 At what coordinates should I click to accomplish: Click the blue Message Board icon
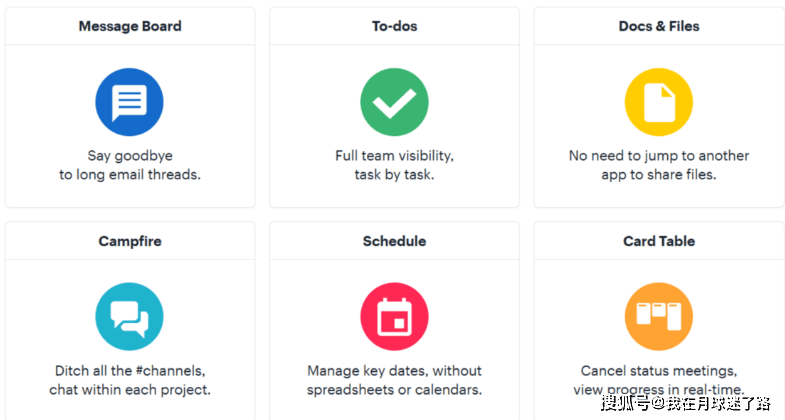[x=129, y=102]
